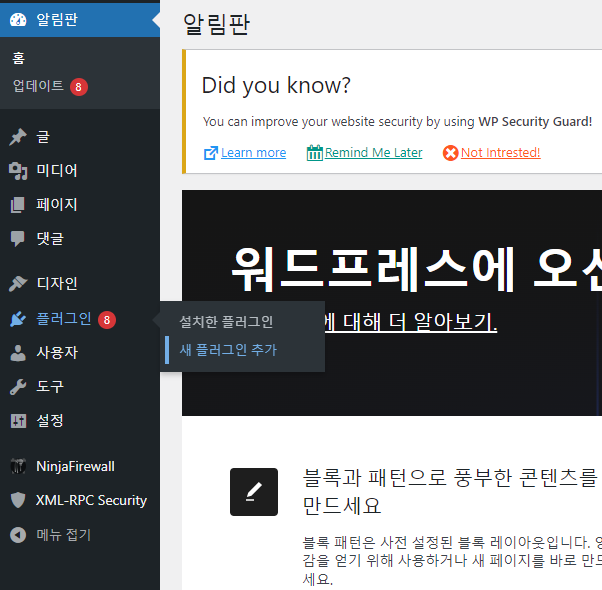Click the collapse arrow icon beside 메뉴 접기
The width and height of the screenshot is (602, 590).
[18, 535]
